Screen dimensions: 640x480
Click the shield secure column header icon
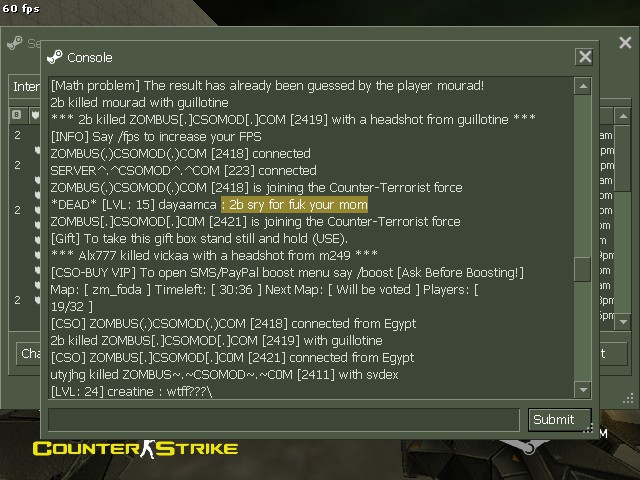click(36, 115)
